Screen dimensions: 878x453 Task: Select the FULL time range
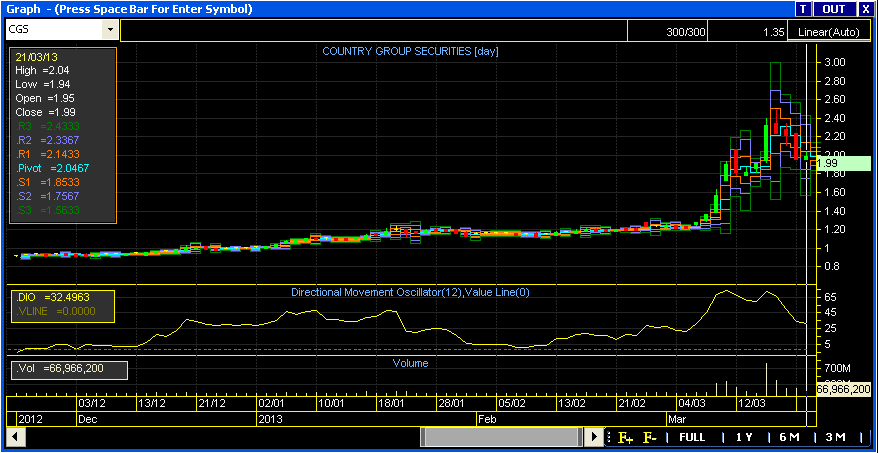(692, 437)
